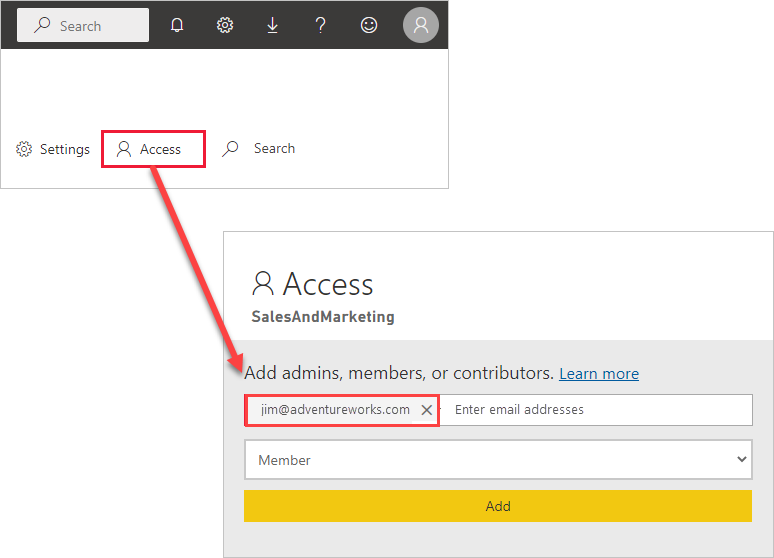774x558 pixels.
Task: Open the settings gear in top bar
Action: [x=225, y=26]
